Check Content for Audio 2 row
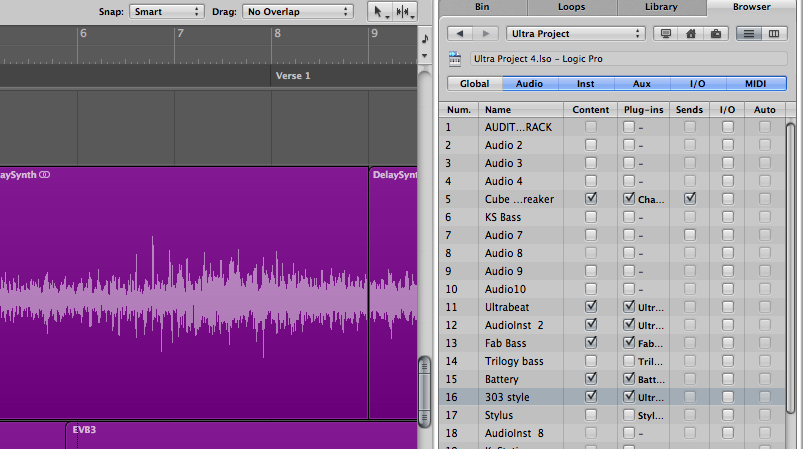The image size is (803, 449). tap(591, 145)
